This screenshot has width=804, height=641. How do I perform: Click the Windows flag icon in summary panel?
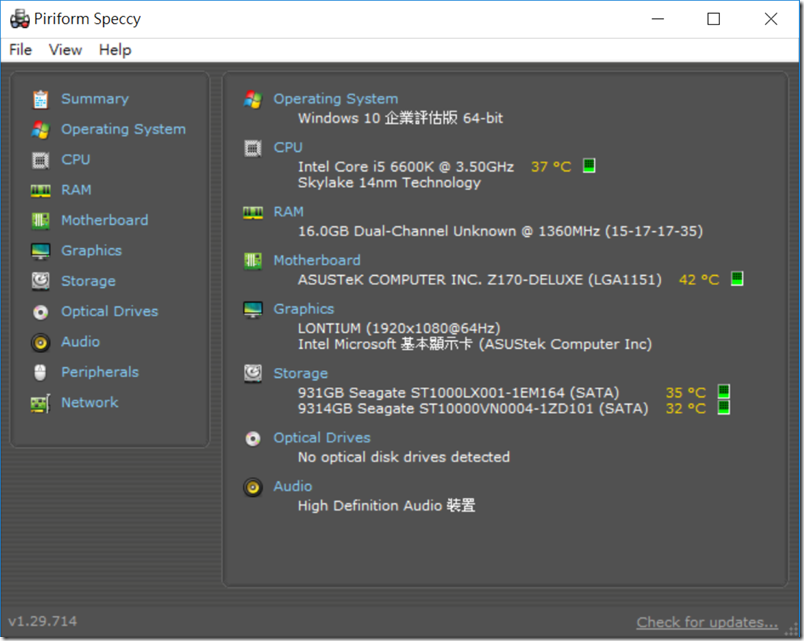[x=253, y=99]
